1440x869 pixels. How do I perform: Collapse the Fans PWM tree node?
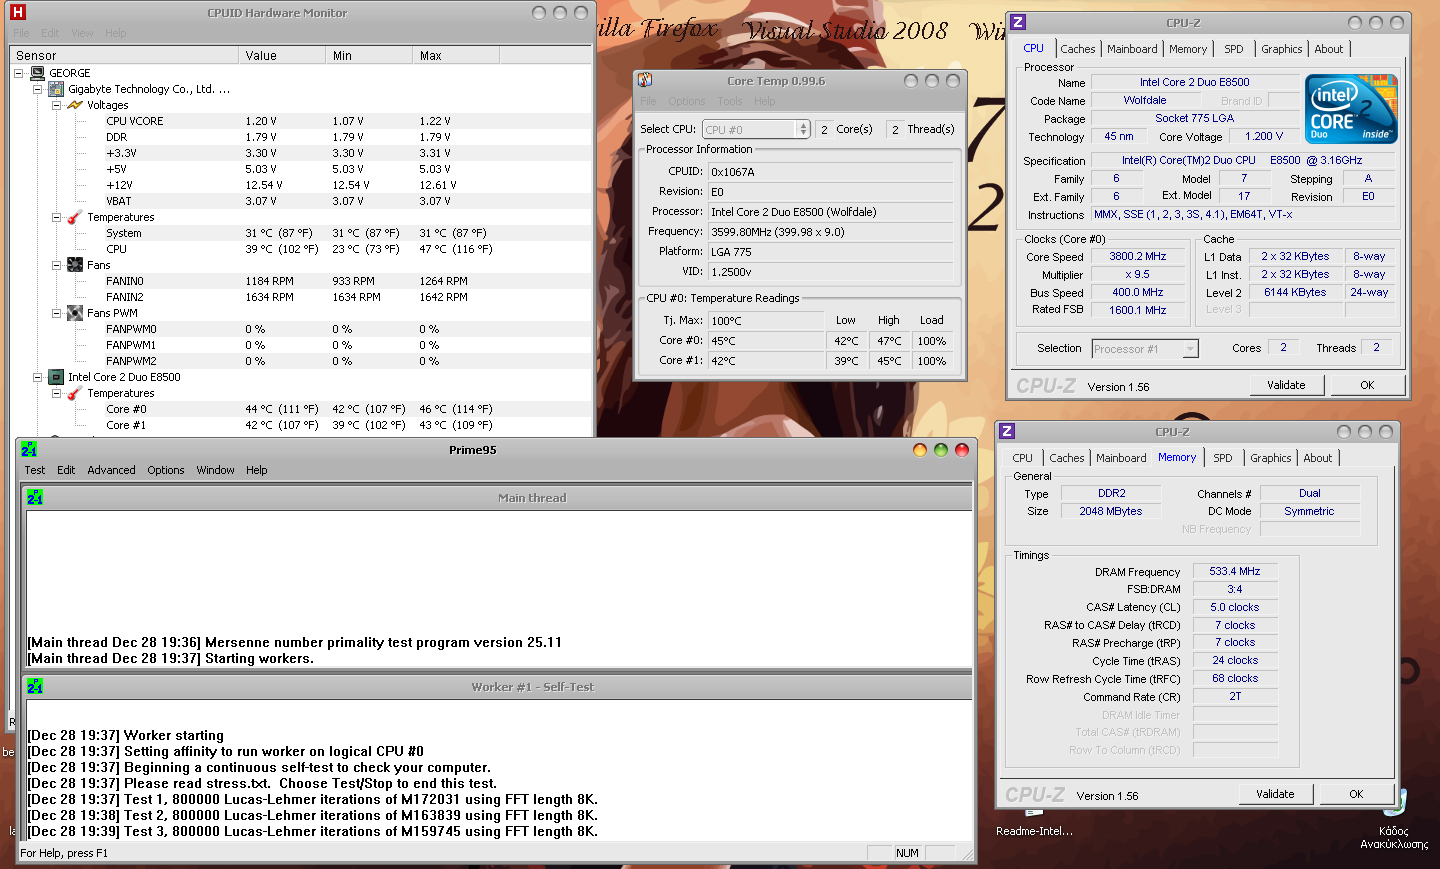[56, 313]
